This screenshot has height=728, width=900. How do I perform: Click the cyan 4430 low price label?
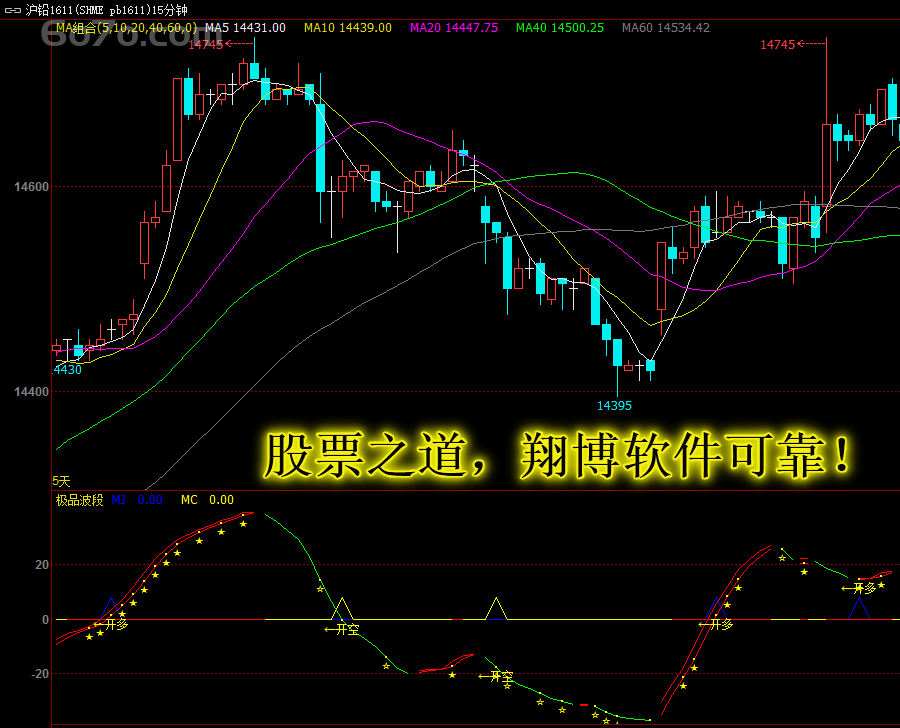[x=68, y=370]
